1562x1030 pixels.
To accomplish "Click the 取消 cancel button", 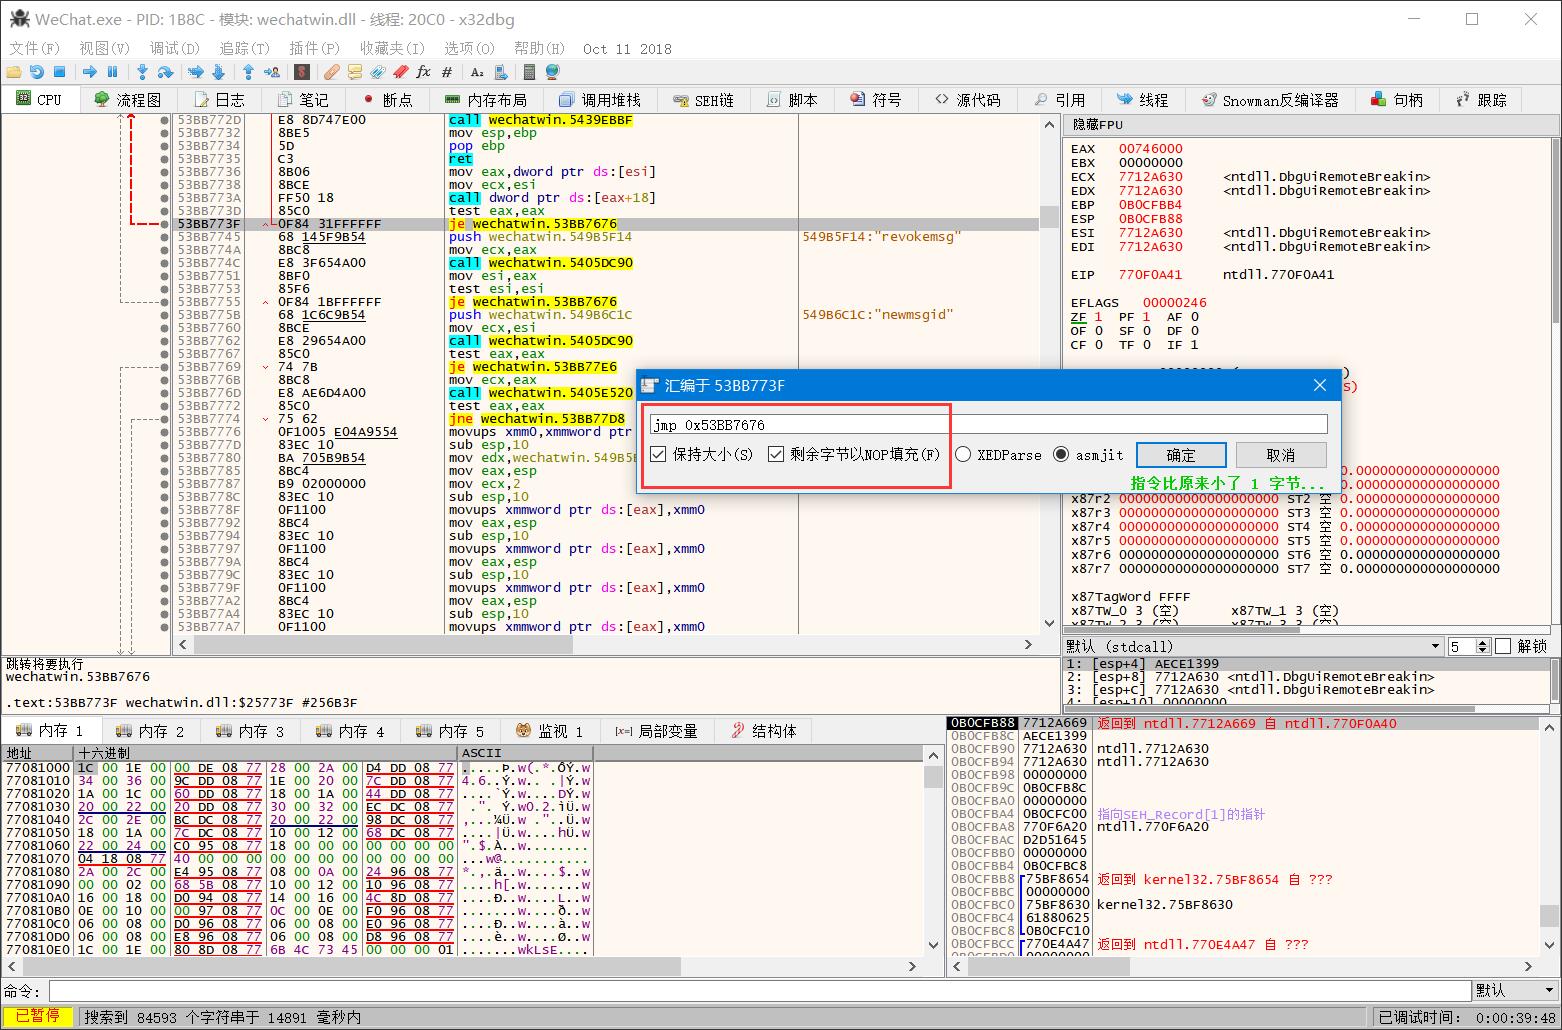I will (1281, 455).
